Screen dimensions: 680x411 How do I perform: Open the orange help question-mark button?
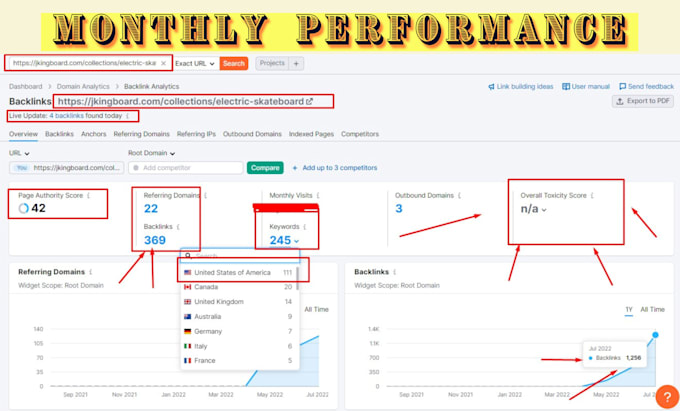click(667, 397)
